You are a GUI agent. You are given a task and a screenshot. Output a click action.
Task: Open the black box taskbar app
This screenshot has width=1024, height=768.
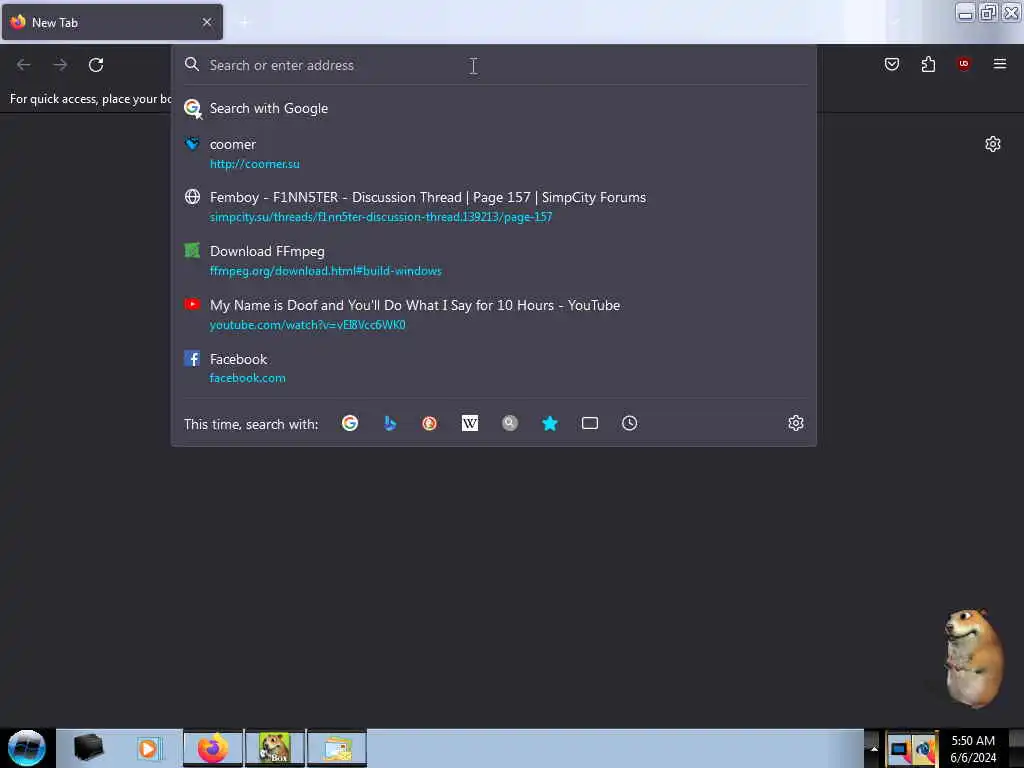pyautogui.click(x=88, y=748)
